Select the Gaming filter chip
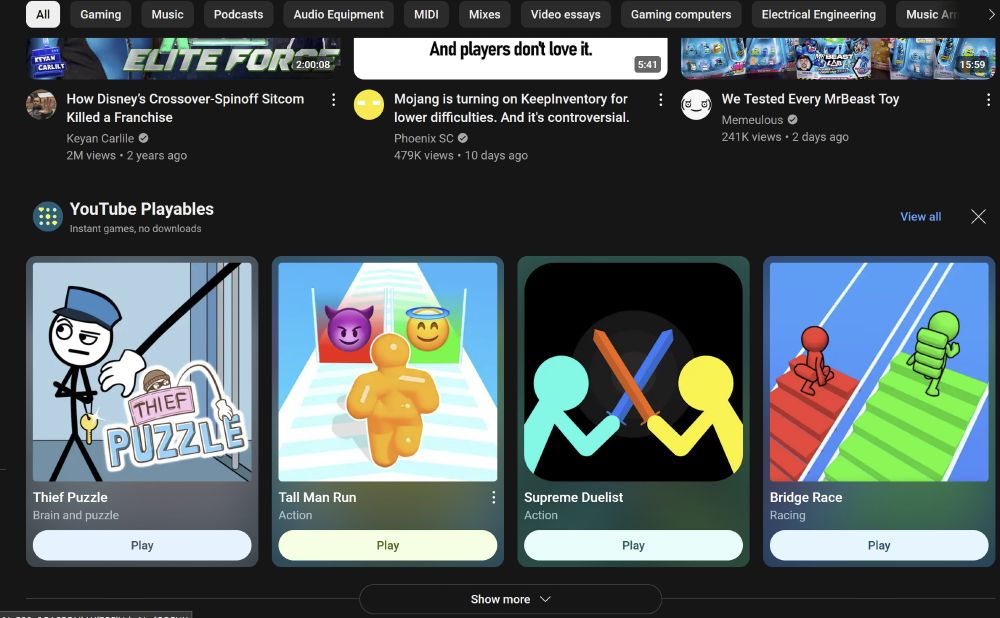The width and height of the screenshot is (1000, 618). tap(101, 15)
